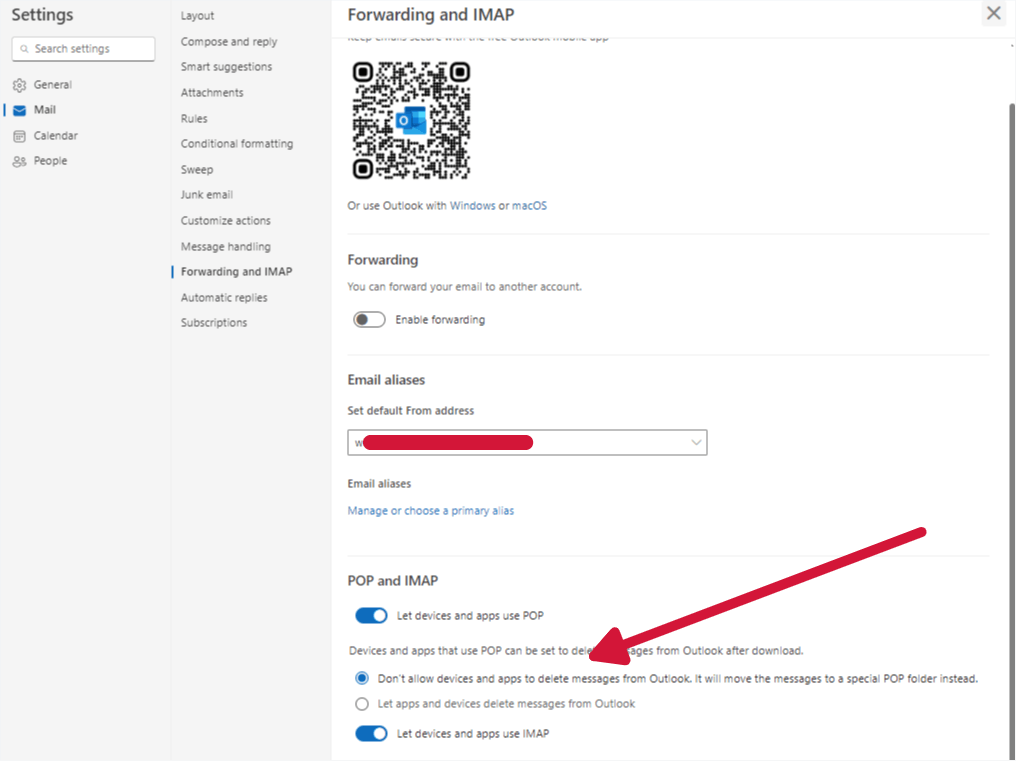The image size is (1016, 761).
Task: Open Smart suggestions settings
Action: [226, 67]
